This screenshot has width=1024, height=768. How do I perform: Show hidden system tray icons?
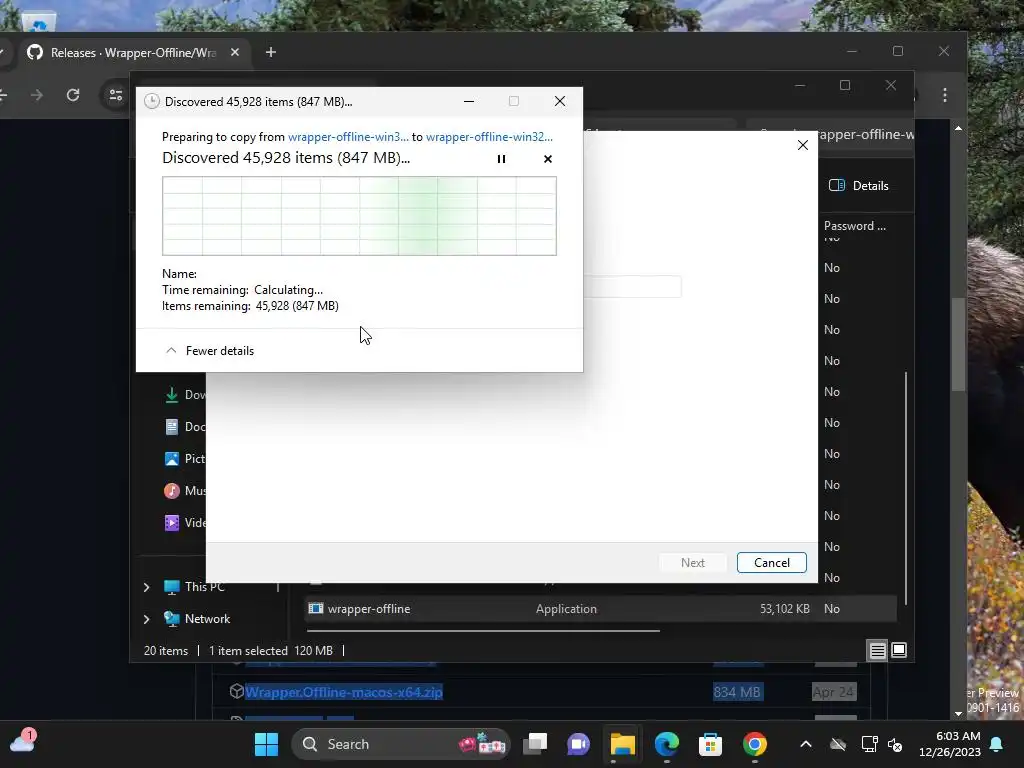[x=806, y=744]
